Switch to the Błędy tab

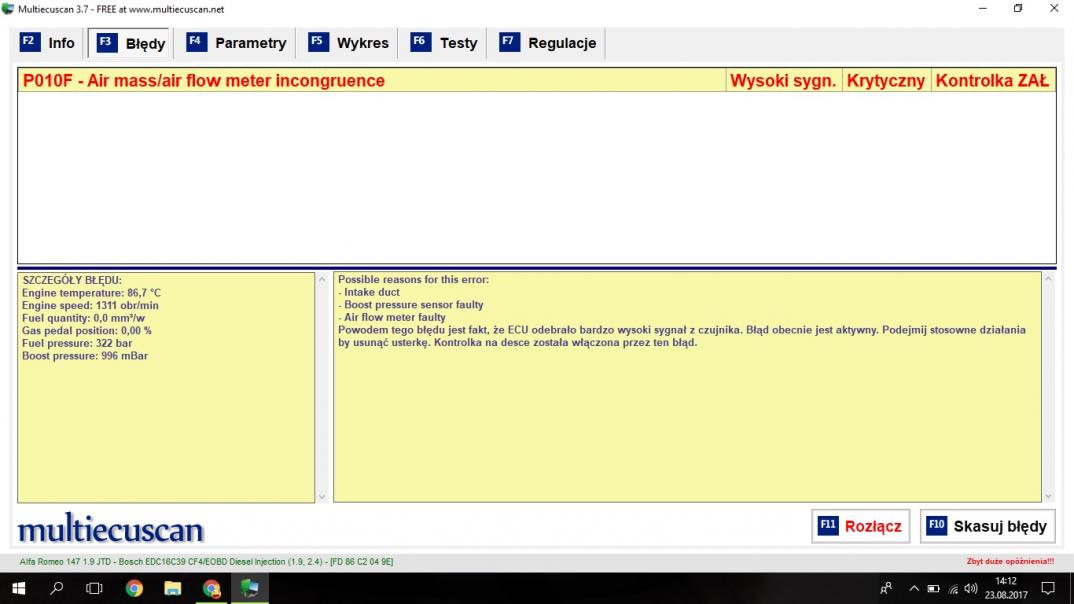tap(130, 43)
